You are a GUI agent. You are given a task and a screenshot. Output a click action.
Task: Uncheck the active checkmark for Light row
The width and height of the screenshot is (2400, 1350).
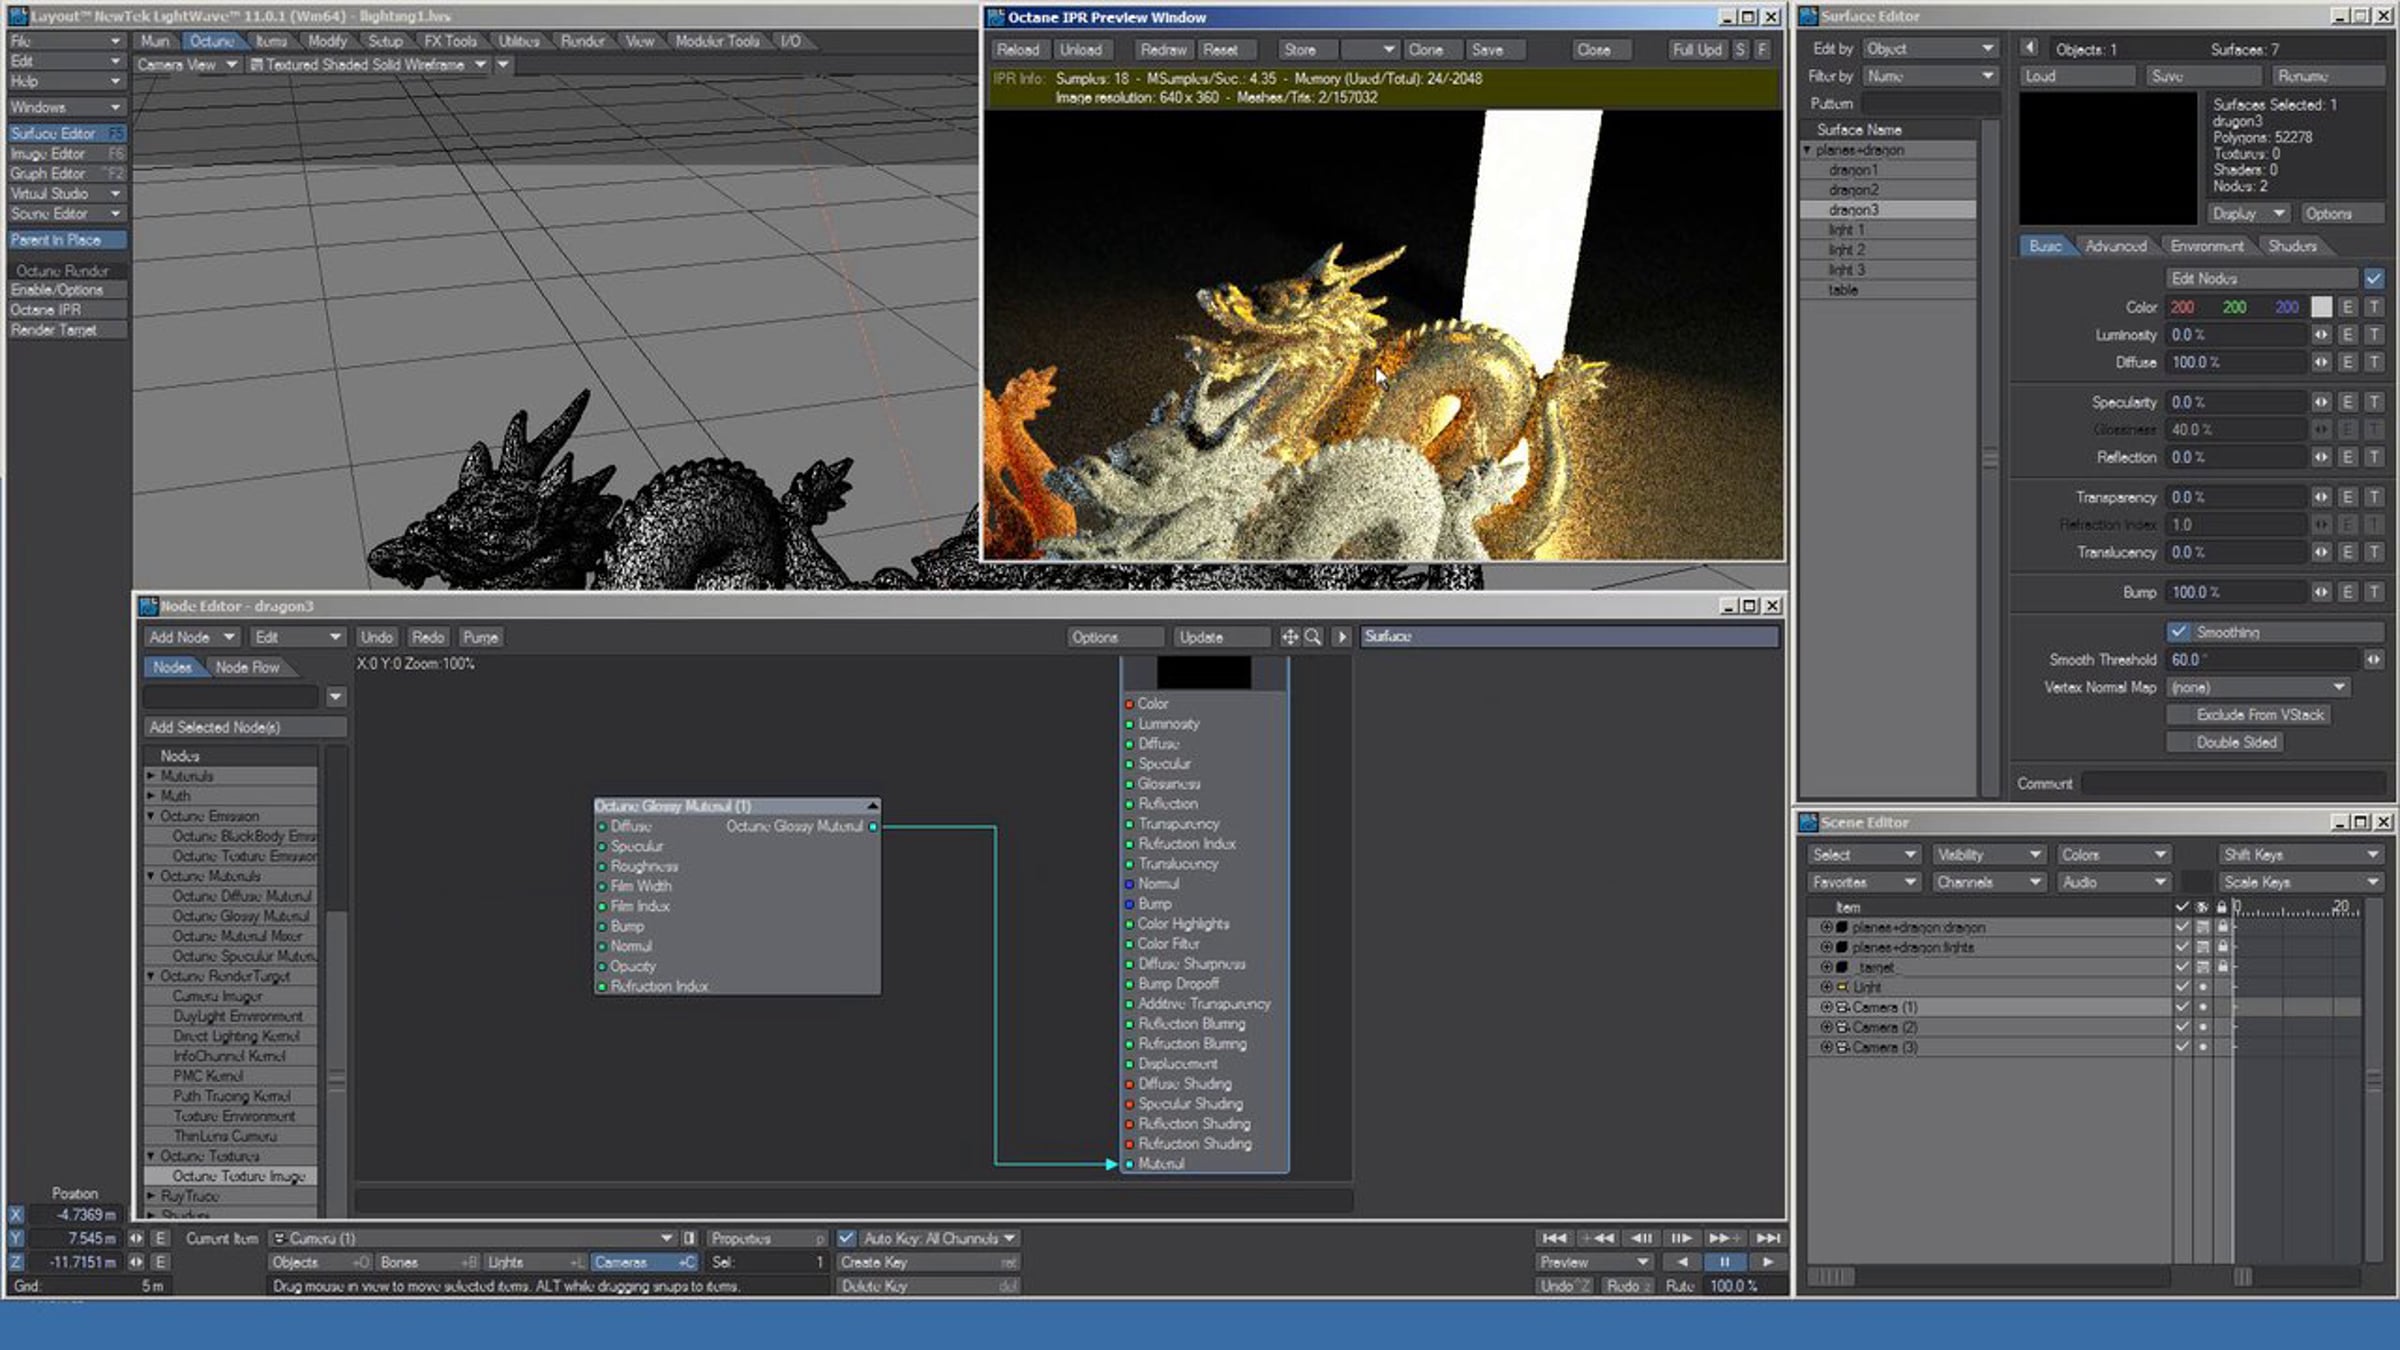2182,987
